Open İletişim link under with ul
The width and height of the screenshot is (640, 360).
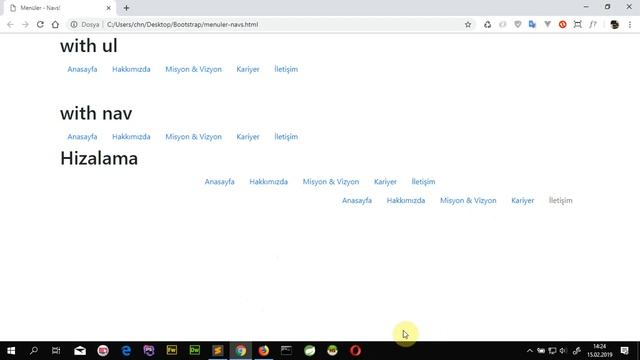click(x=286, y=69)
